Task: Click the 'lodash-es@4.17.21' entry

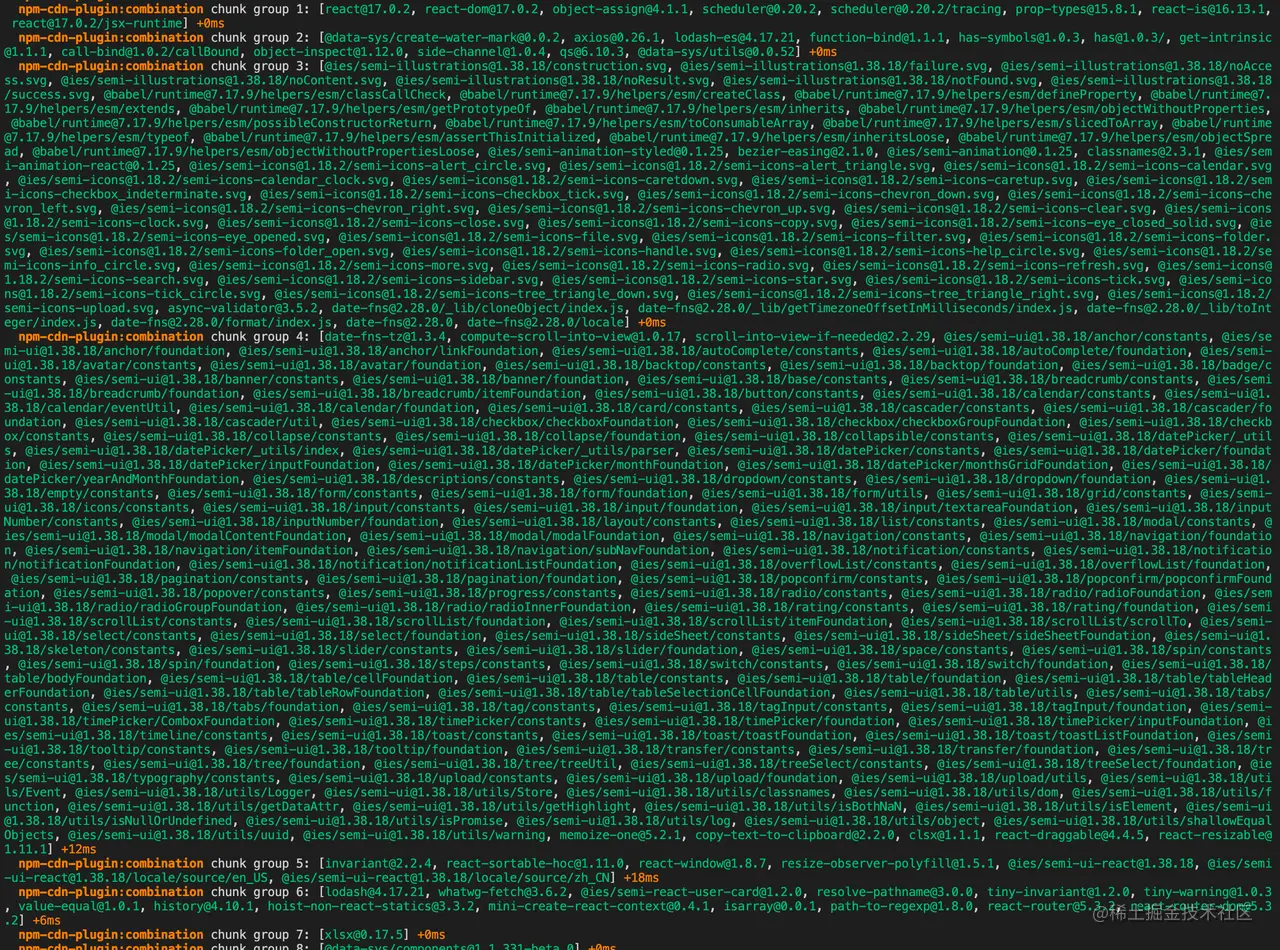Action: (x=734, y=37)
